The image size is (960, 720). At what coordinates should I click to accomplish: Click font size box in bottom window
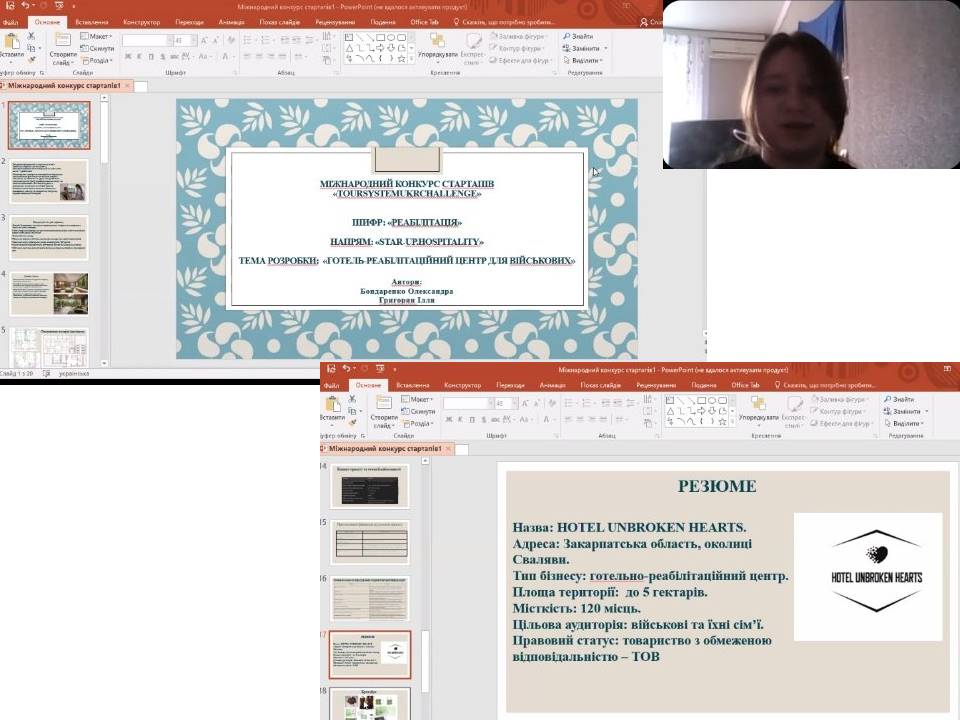point(501,403)
